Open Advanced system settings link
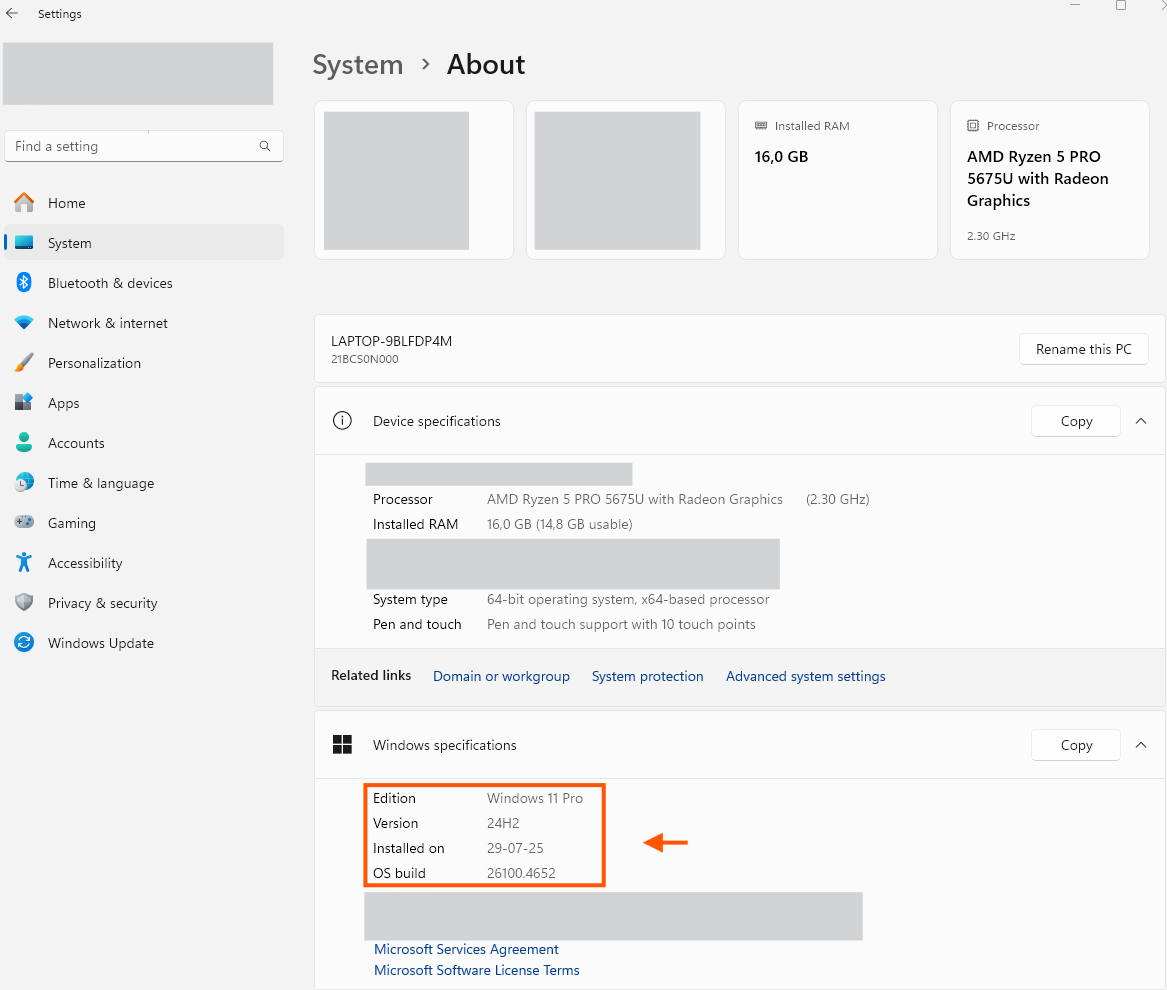 tap(805, 676)
